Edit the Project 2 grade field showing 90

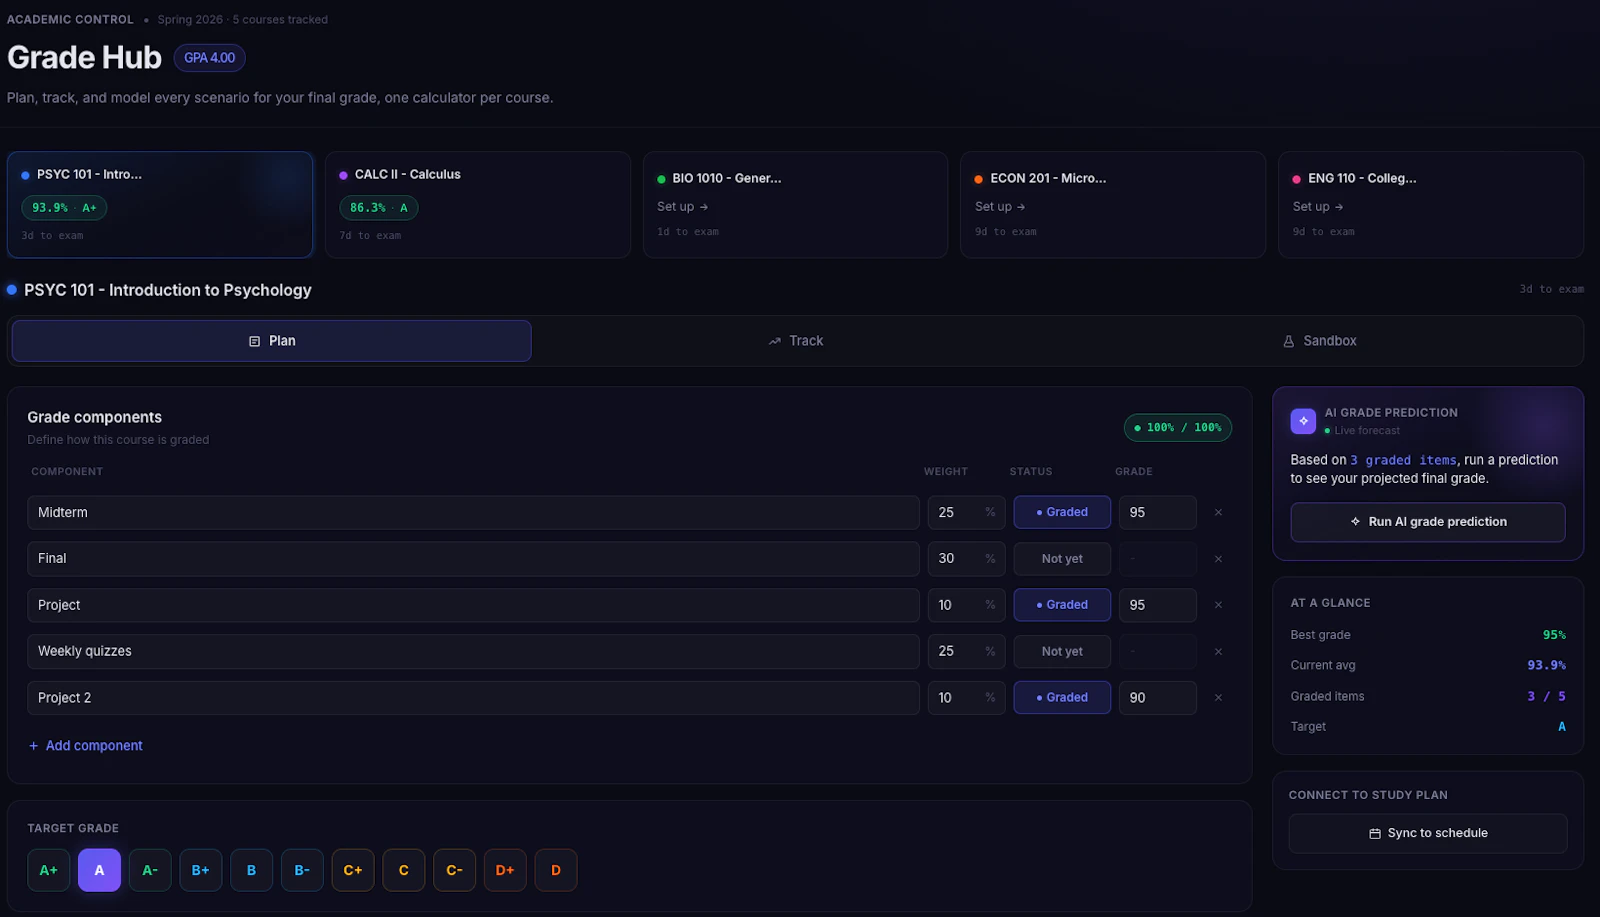click(x=1157, y=698)
